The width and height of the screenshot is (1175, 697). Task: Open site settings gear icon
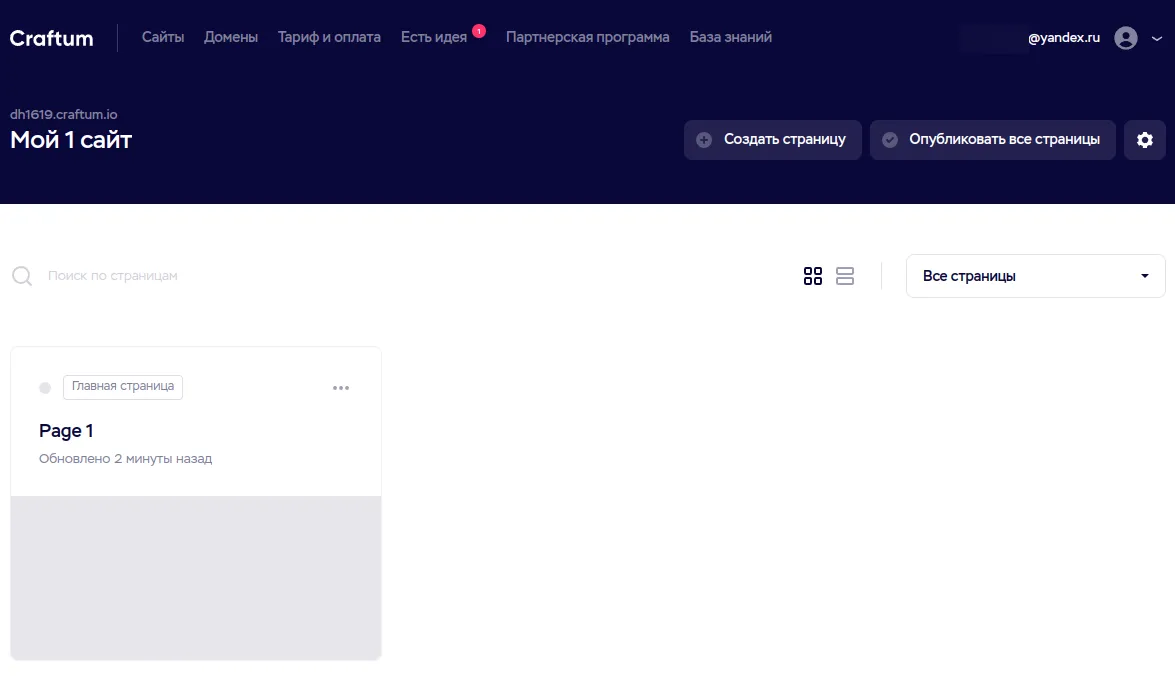tap(1145, 140)
